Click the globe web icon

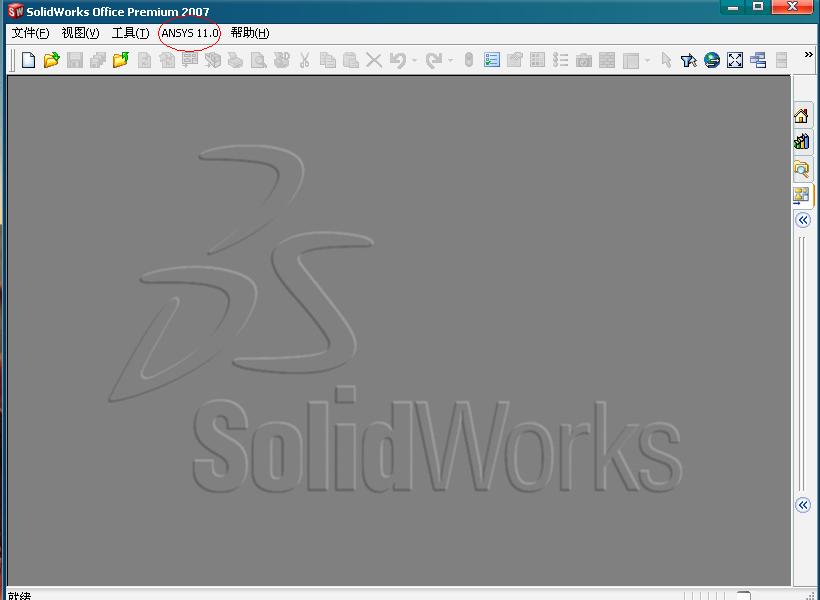[x=712, y=60]
